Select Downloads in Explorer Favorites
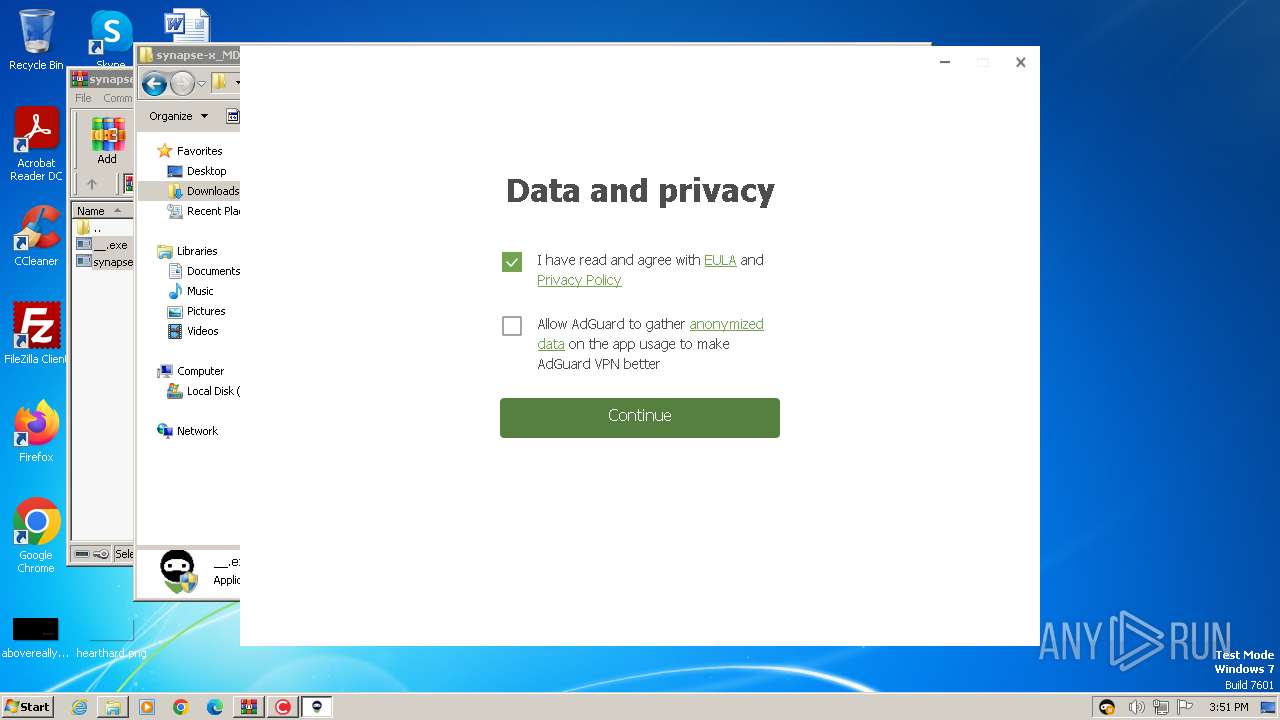 point(204,191)
